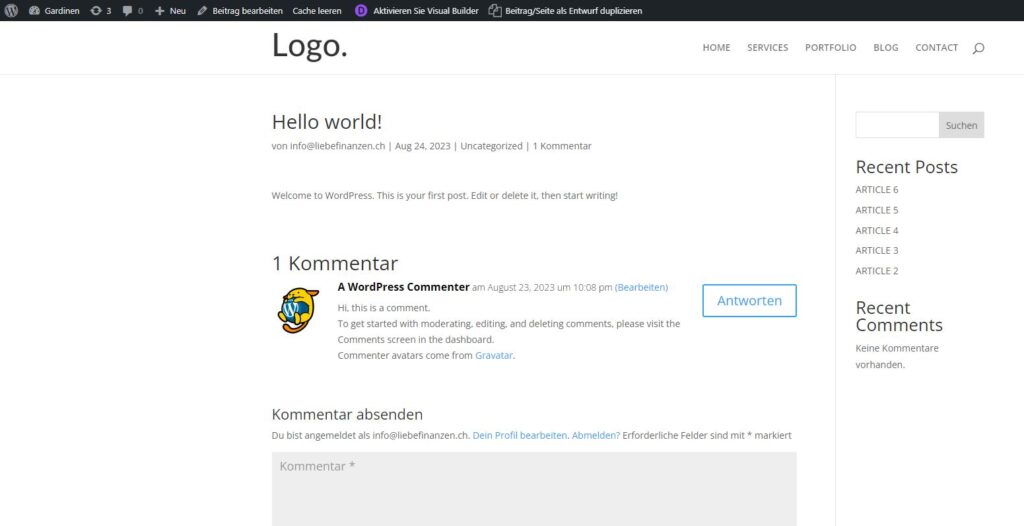
Task: Click the commenter's Wapuu avatar
Action: (x=298, y=311)
